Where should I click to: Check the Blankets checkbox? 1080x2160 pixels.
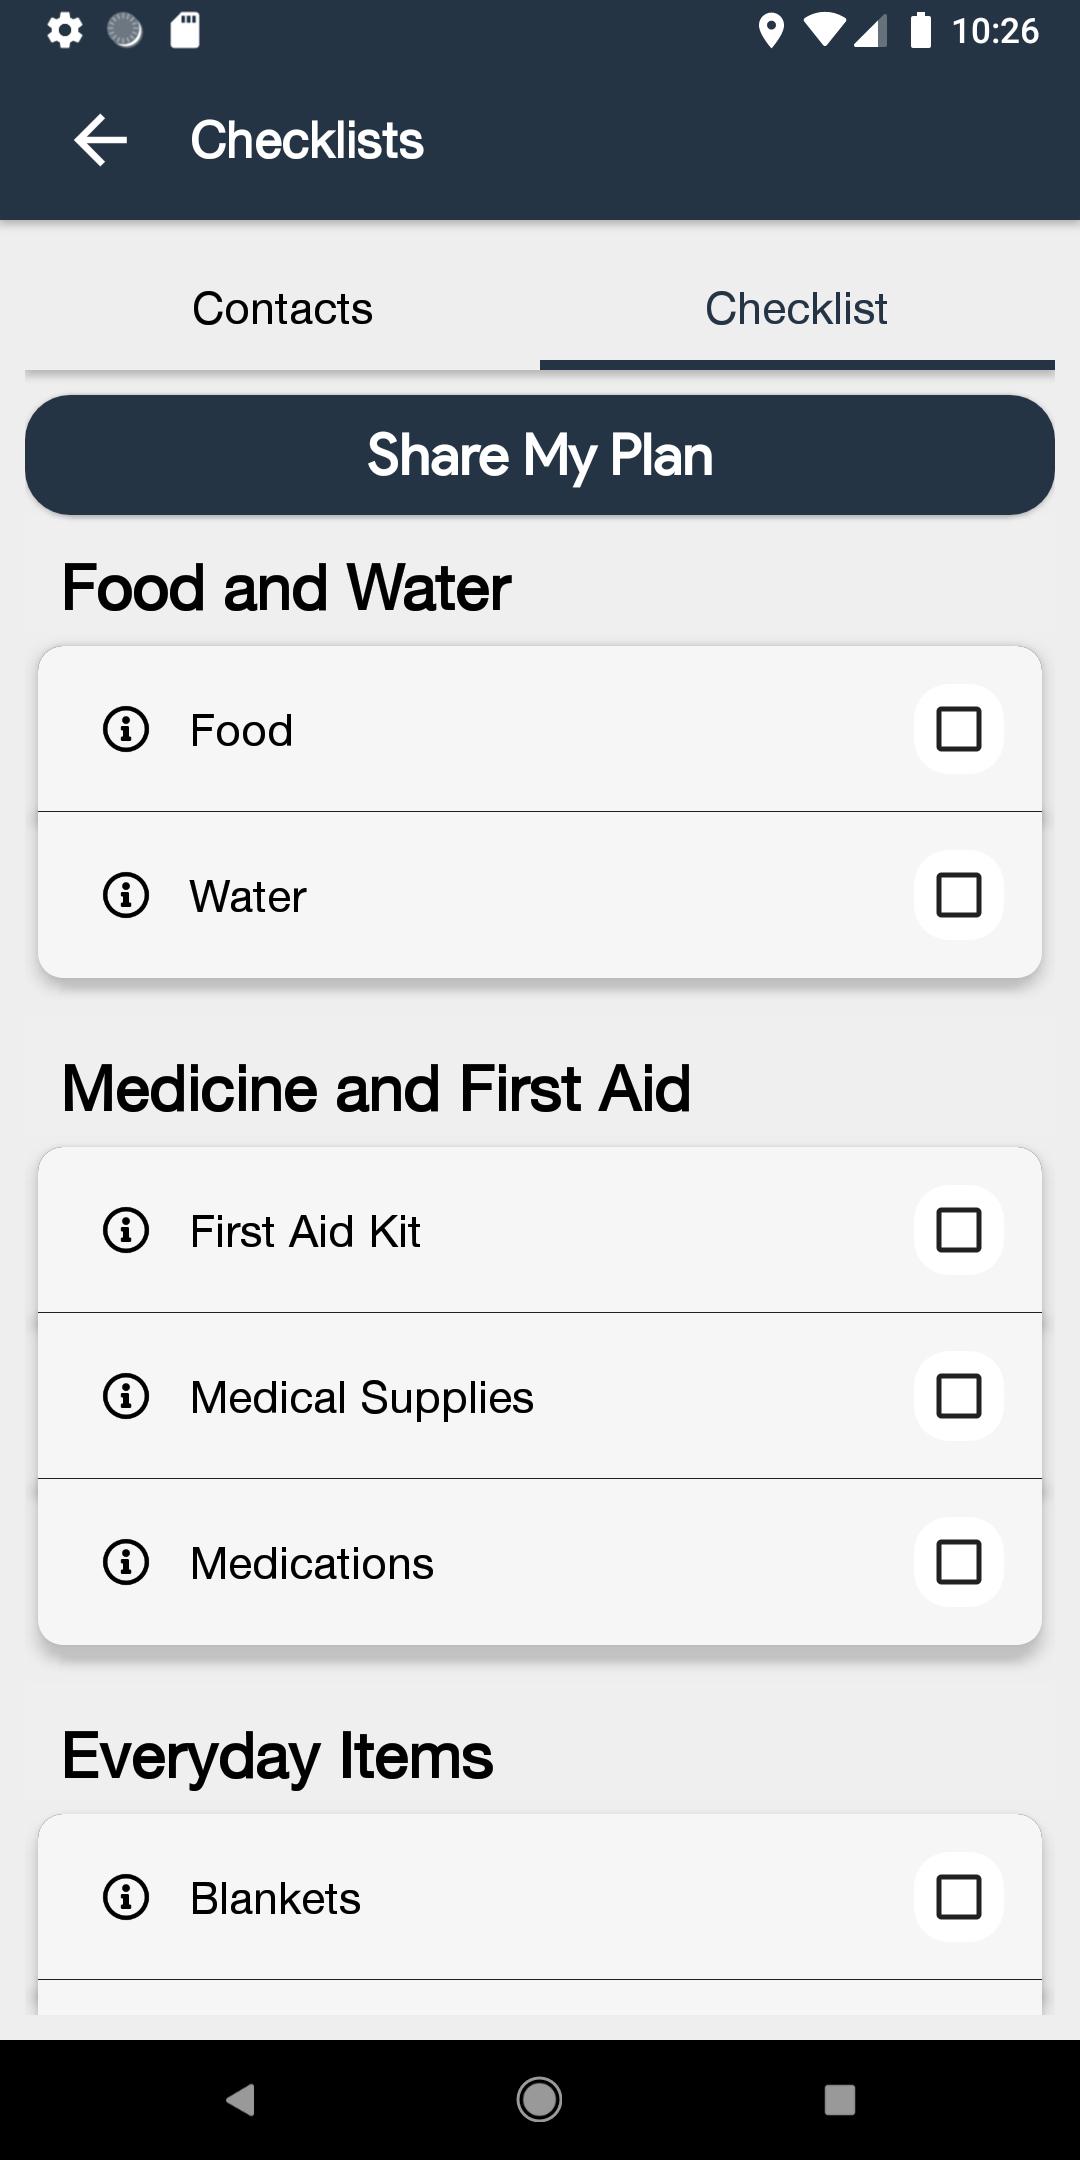coord(958,1897)
